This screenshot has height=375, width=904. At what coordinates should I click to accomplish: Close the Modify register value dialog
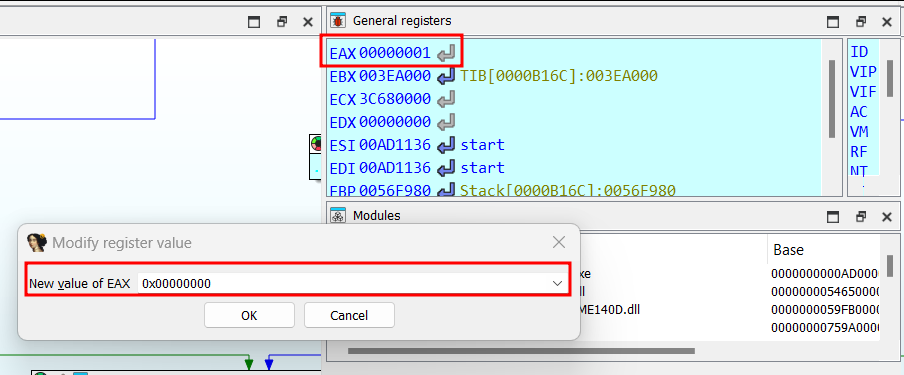pyautogui.click(x=559, y=242)
